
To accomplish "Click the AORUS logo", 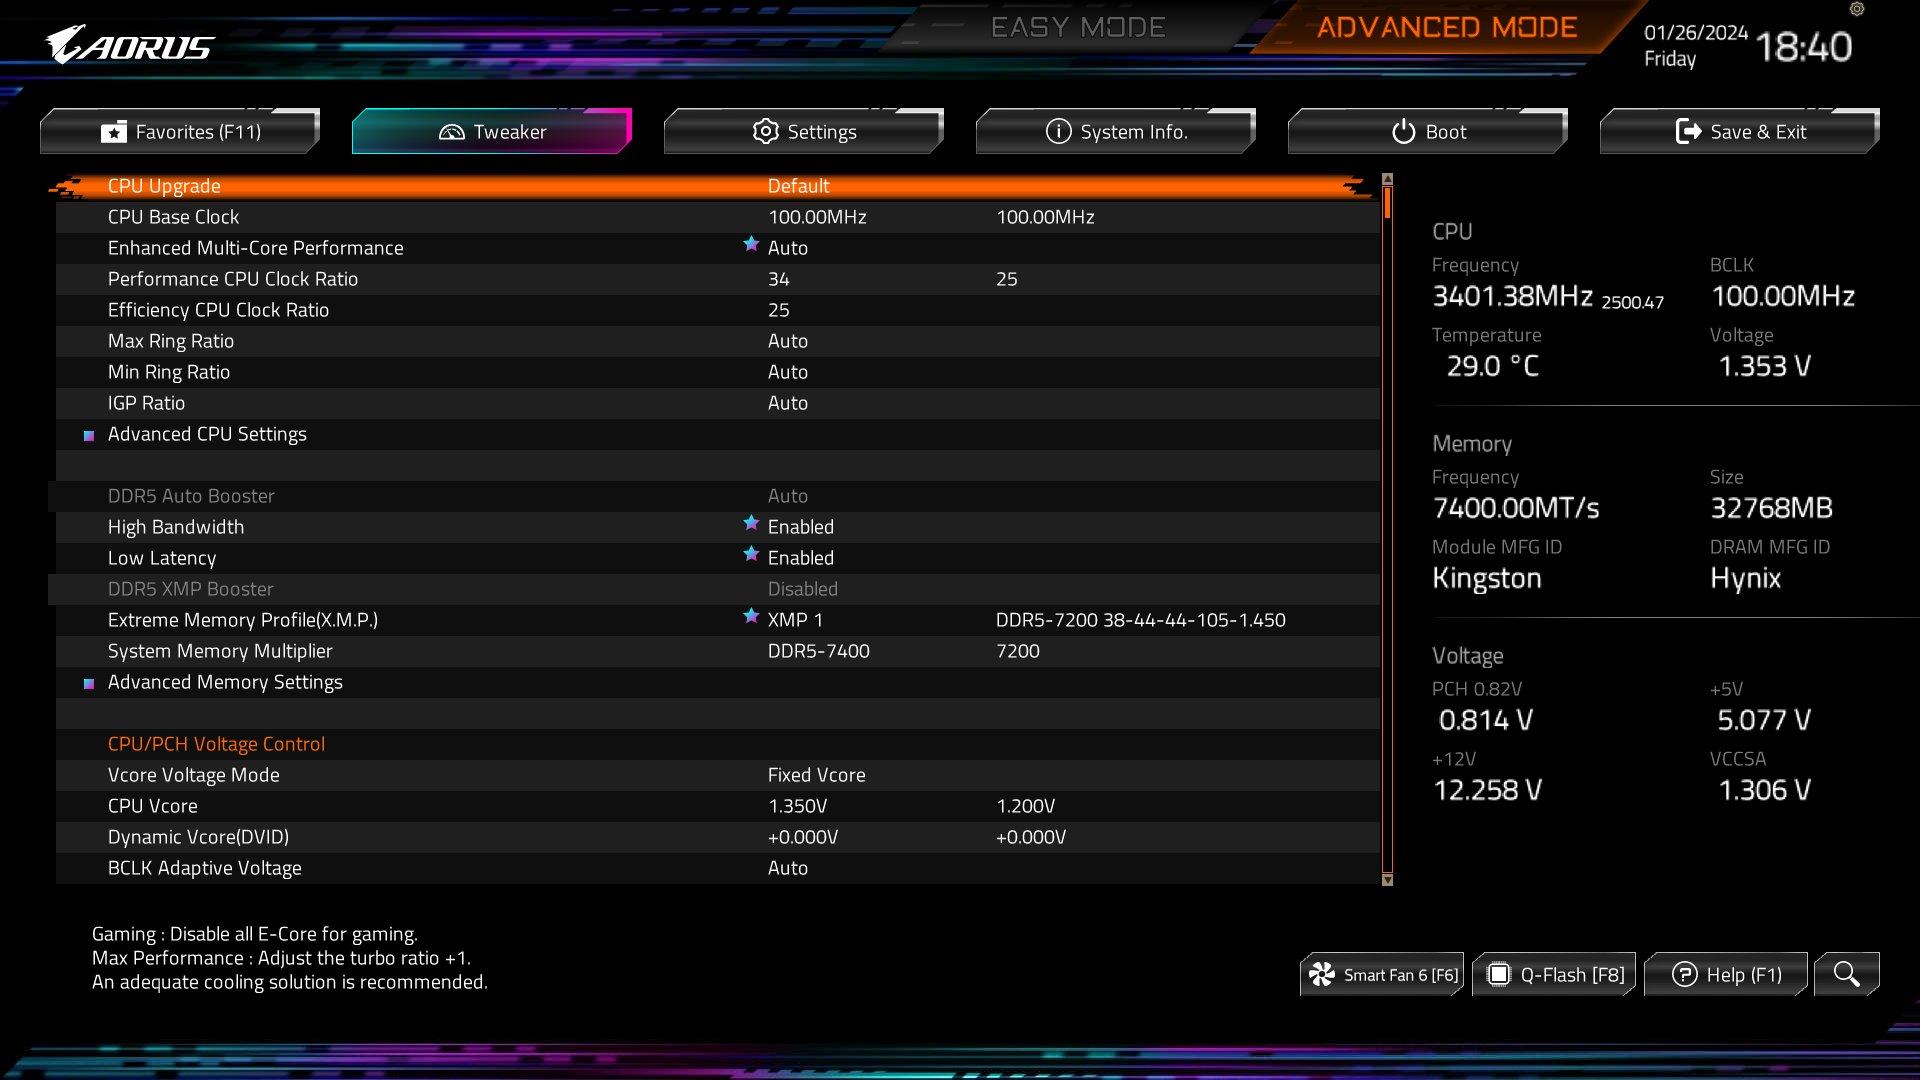I will click(130, 45).
